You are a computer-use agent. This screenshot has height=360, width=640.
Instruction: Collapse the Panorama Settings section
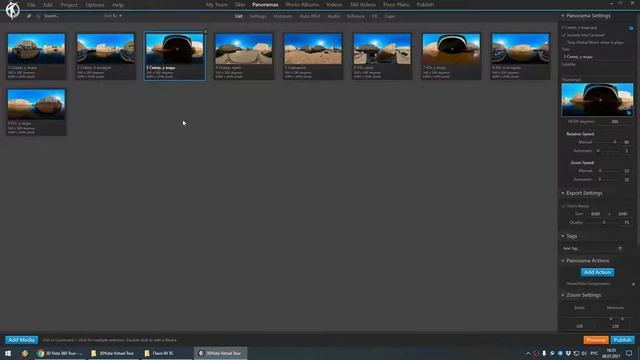pyautogui.click(x=563, y=16)
